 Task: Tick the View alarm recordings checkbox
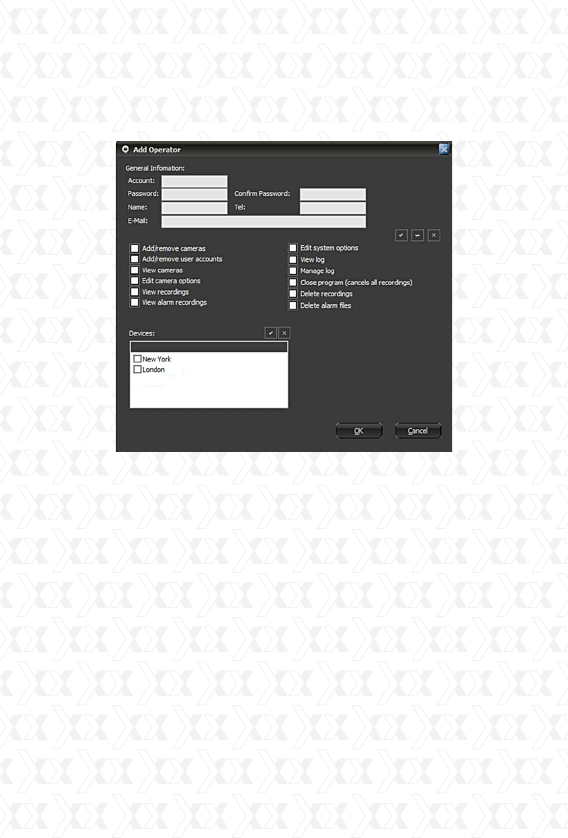pos(135,302)
